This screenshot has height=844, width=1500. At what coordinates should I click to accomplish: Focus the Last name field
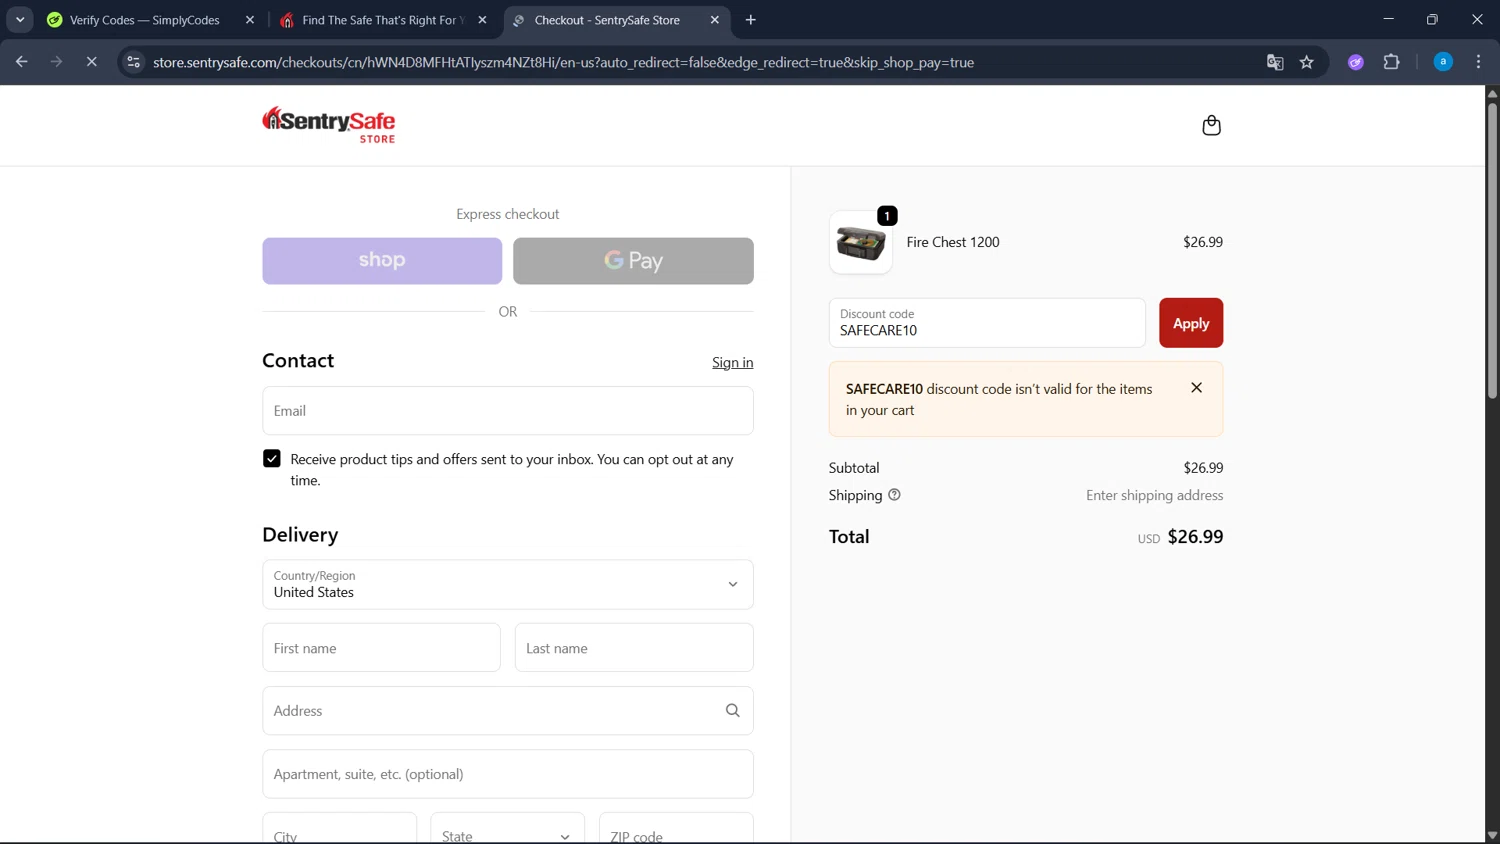pyautogui.click(x=634, y=648)
